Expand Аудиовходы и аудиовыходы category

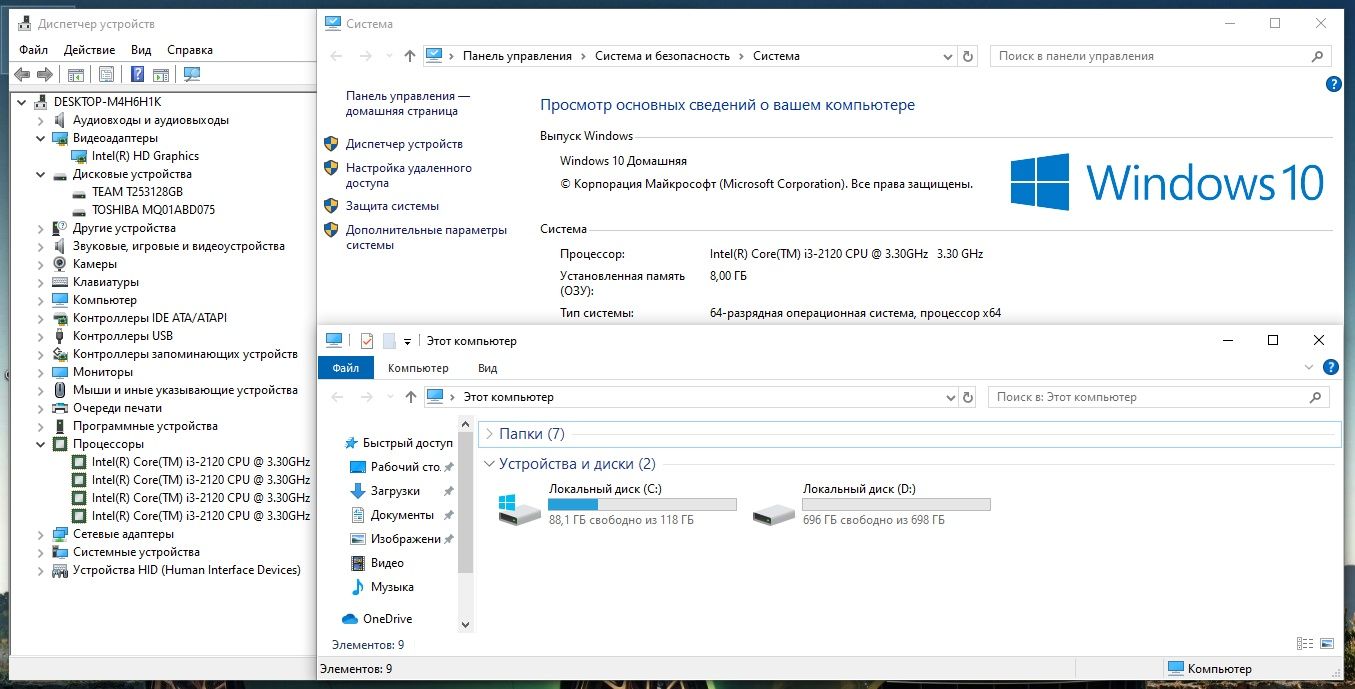pos(41,120)
